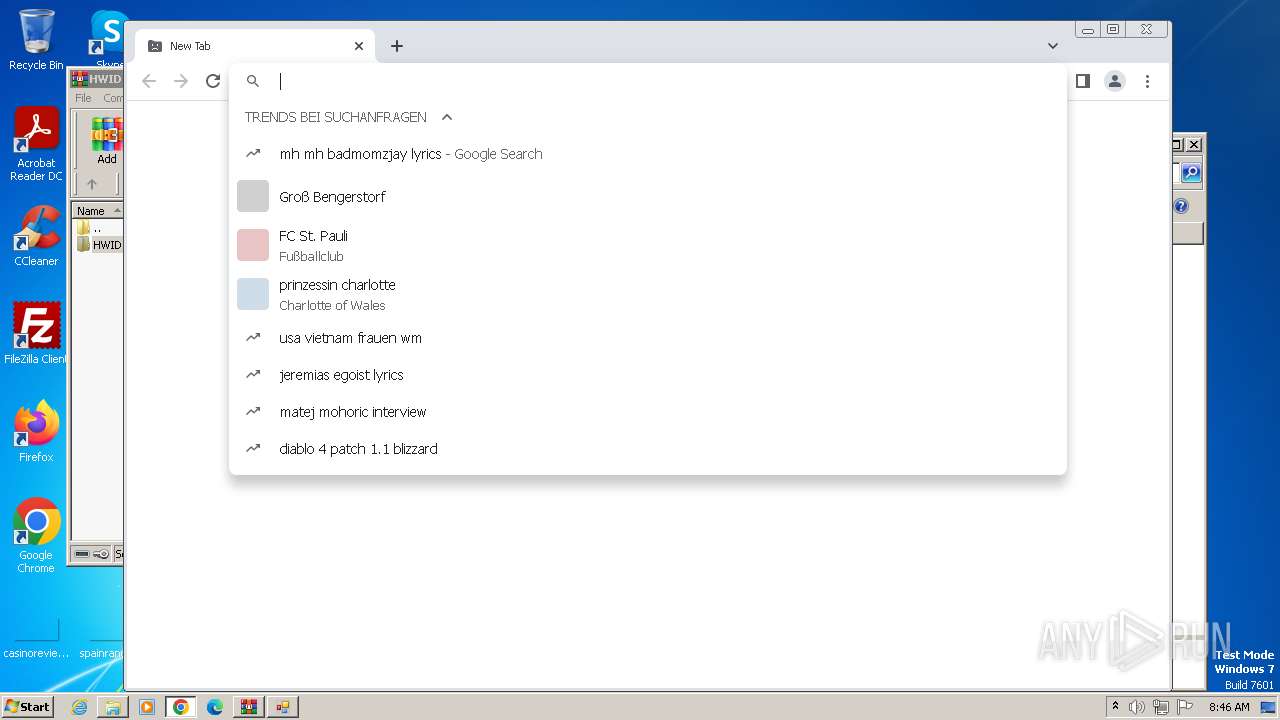The image size is (1280, 720).
Task: Open Google Chrome desktop icon
Action: click(x=36, y=536)
